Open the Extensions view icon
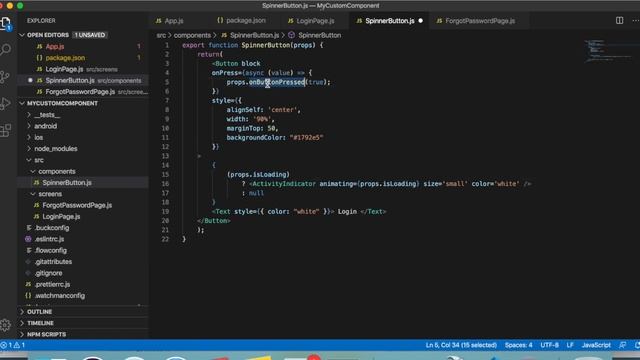The height and width of the screenshot is (360, 640). pos(6,131)
